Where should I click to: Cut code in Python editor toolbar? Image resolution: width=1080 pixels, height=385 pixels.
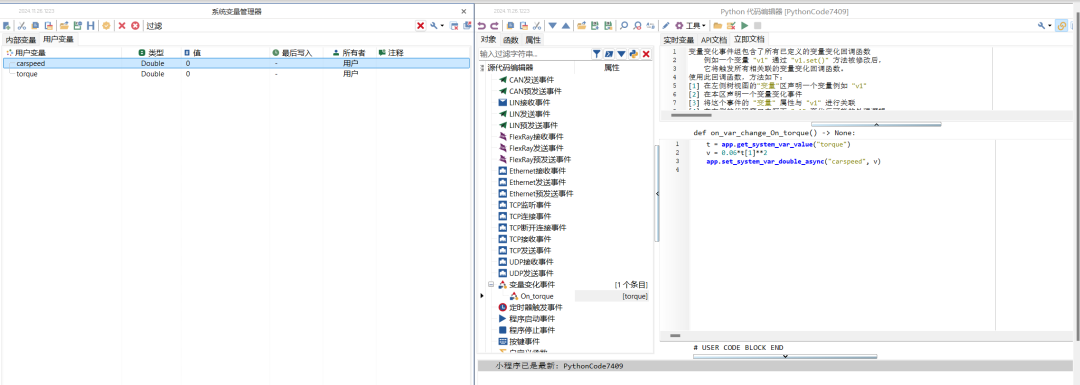click(x=537, y=25)
